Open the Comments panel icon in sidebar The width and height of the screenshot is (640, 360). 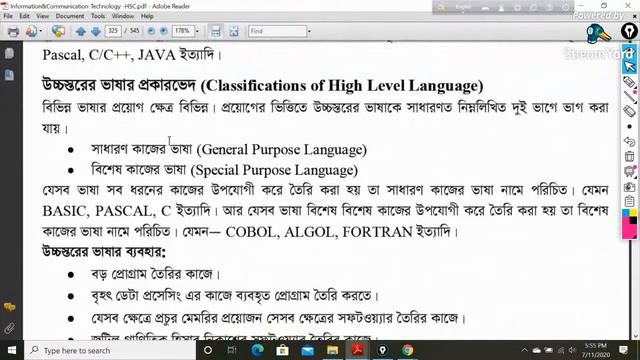click(x=9, y=307)
